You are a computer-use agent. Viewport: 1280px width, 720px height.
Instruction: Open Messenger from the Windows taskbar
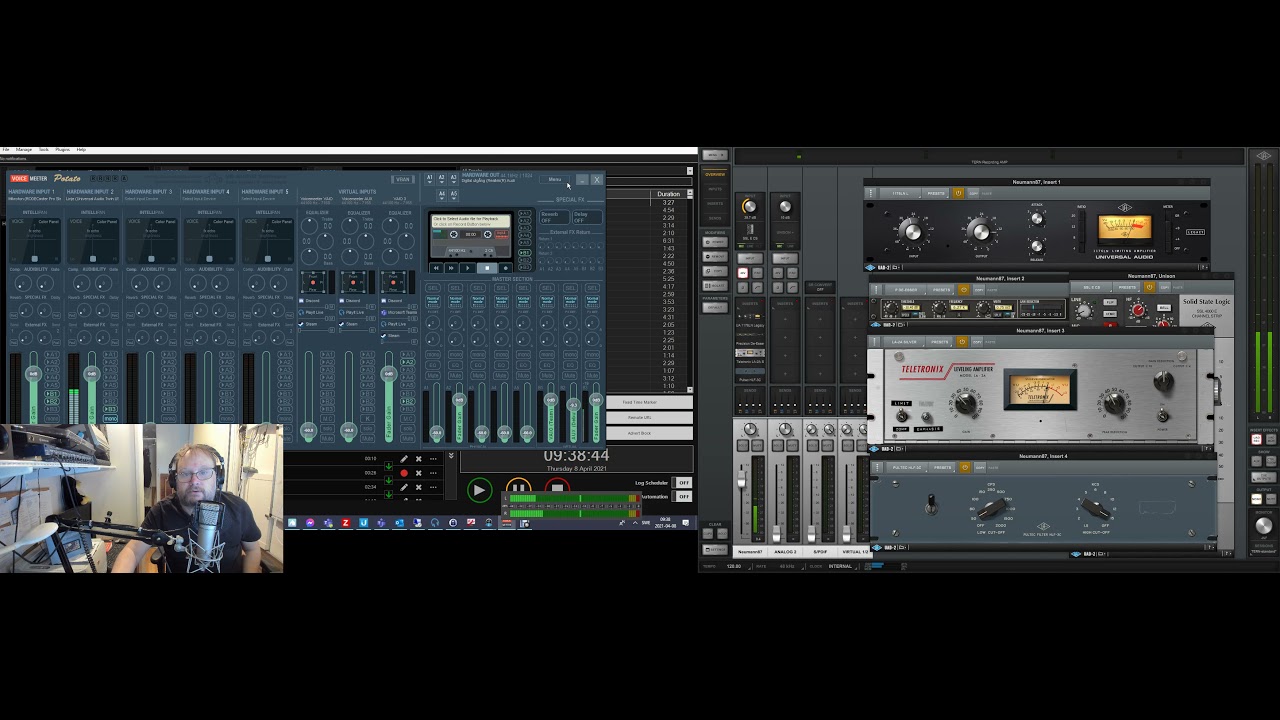pos(310,523)
